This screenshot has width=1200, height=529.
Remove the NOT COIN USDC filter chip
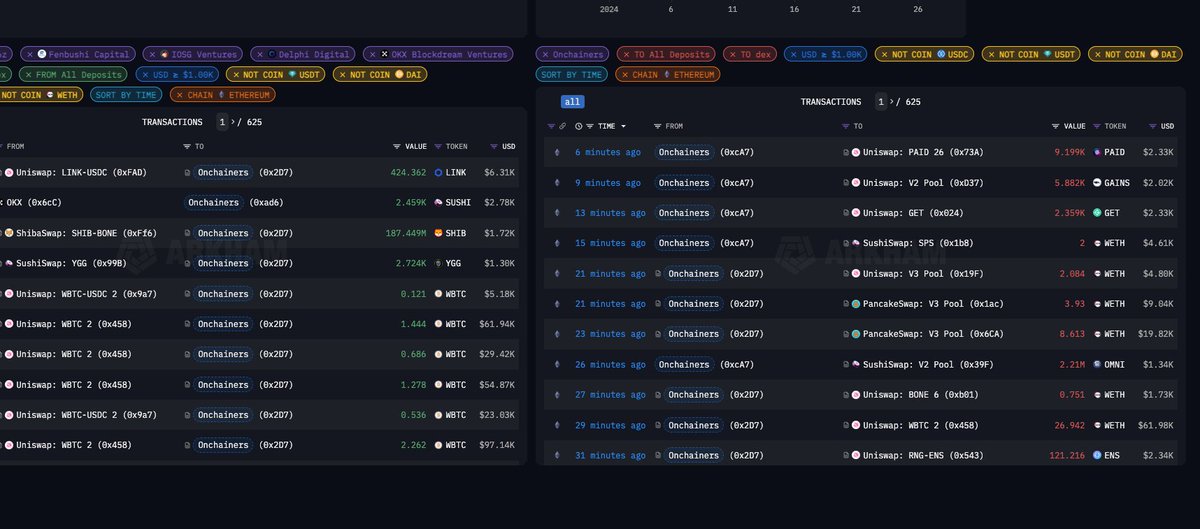pos(883,54)
